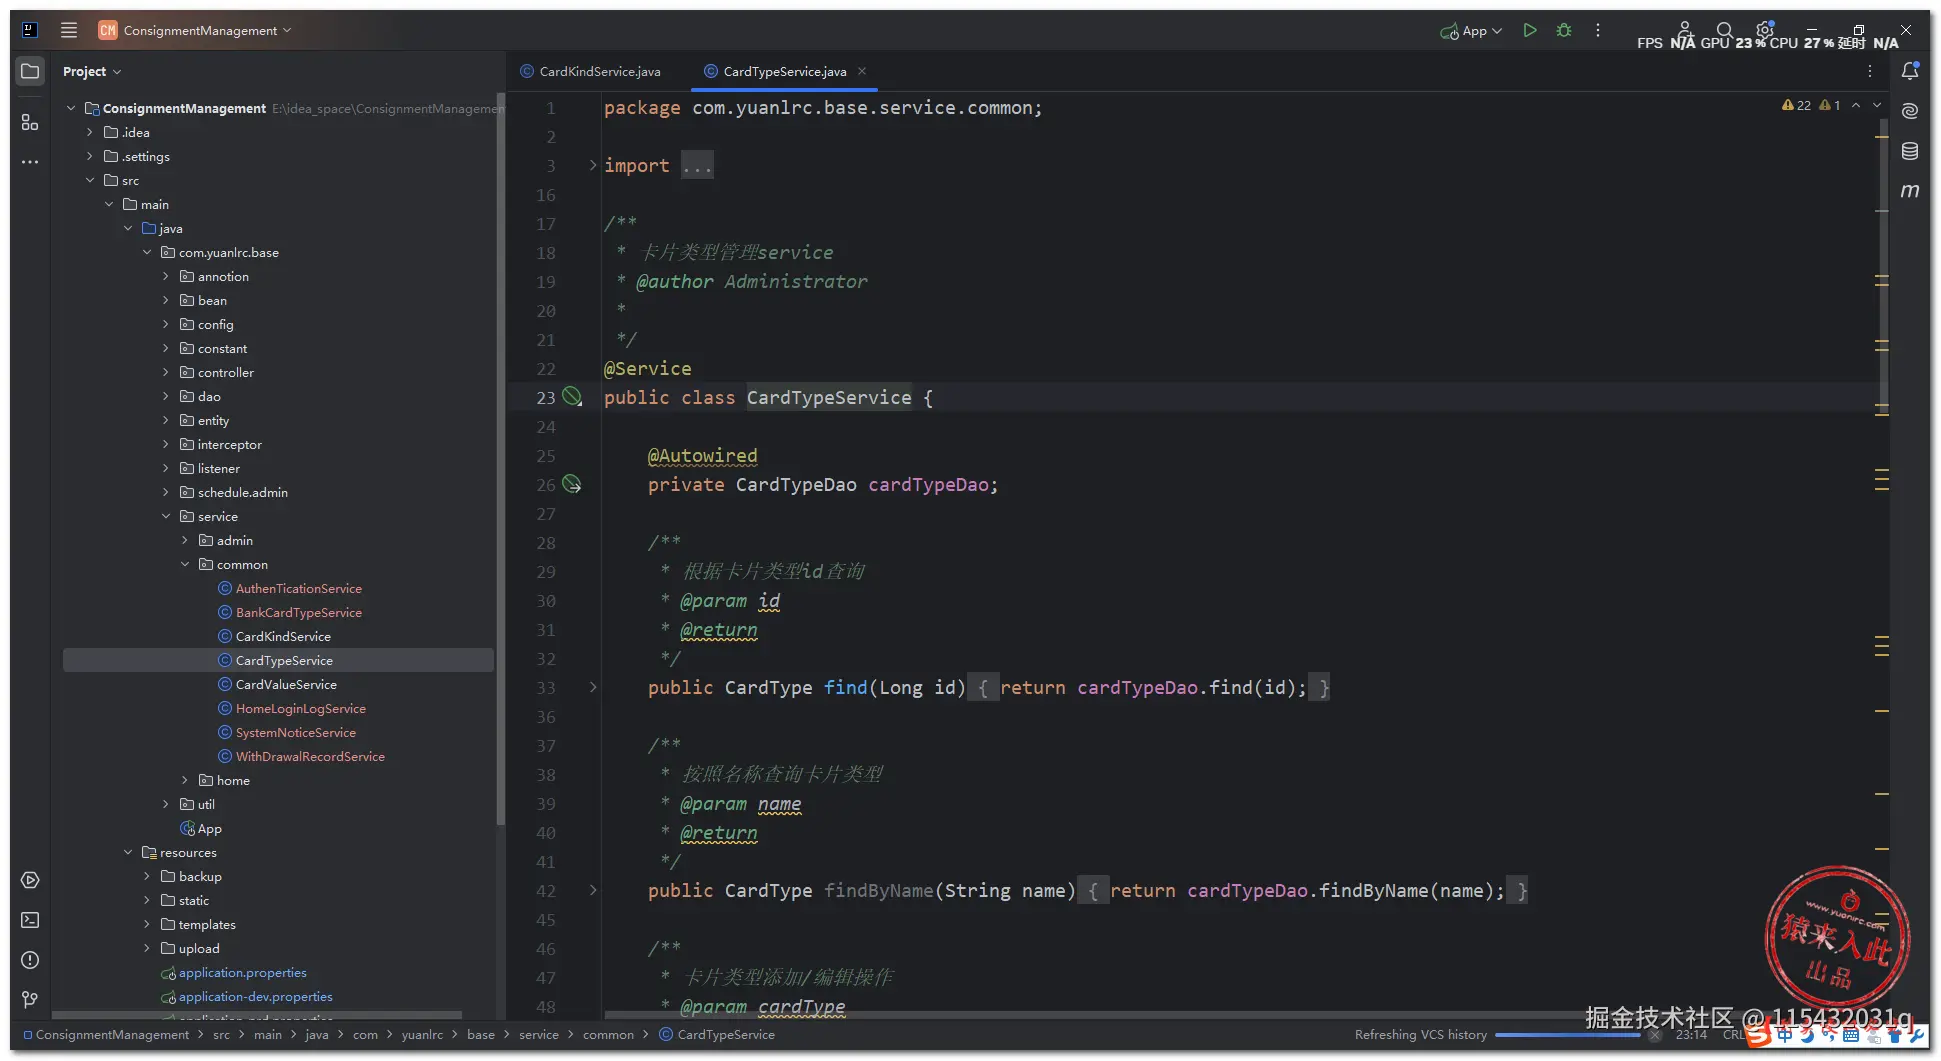The width and height of the screenshot is (1941, 1061).
Task: Open more run actions menu
Action: click(x=1598, y=31)
